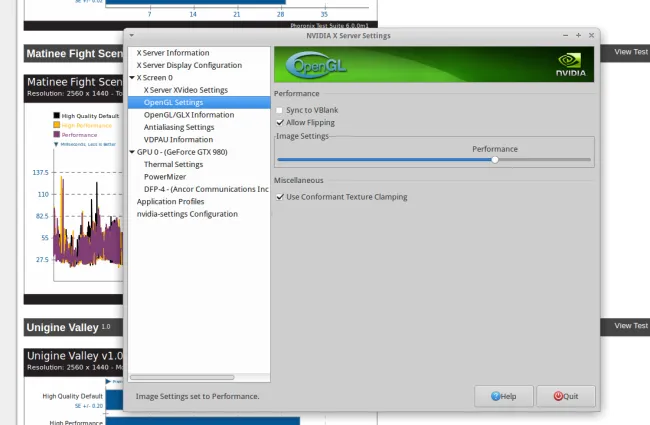Select Application Profiles in the sidebar
The width and height of the screenshot is (650, 425).
click(176, 202)
